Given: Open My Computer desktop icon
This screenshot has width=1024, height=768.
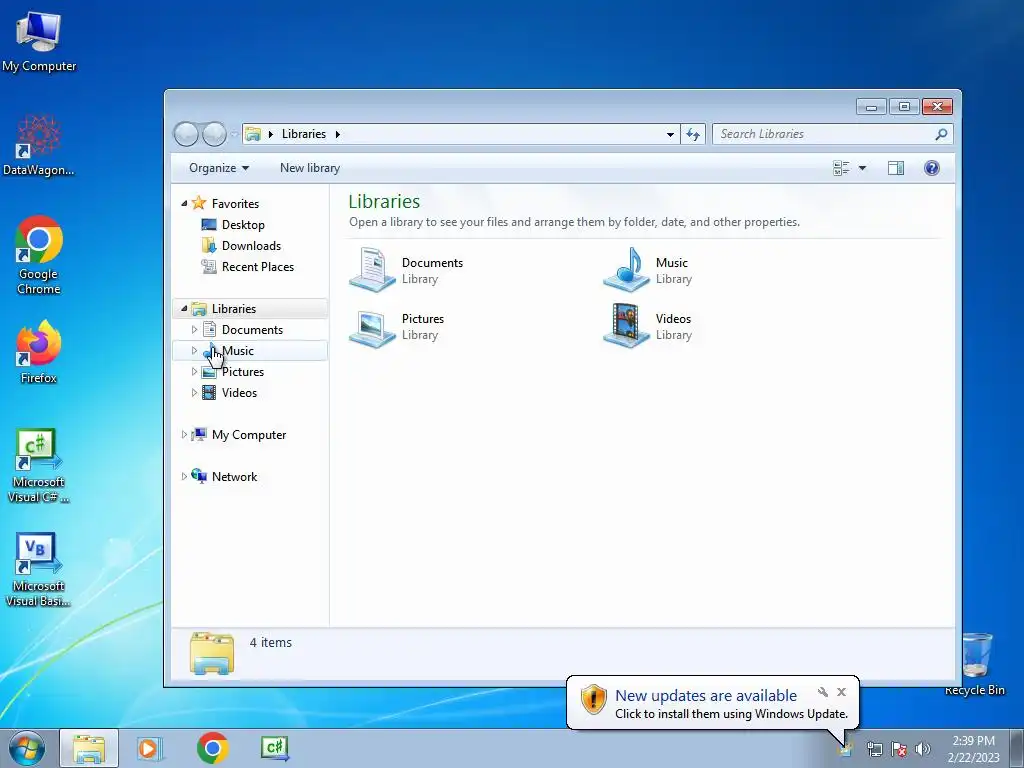Looking at the screenshot, I should pos(39,42).
